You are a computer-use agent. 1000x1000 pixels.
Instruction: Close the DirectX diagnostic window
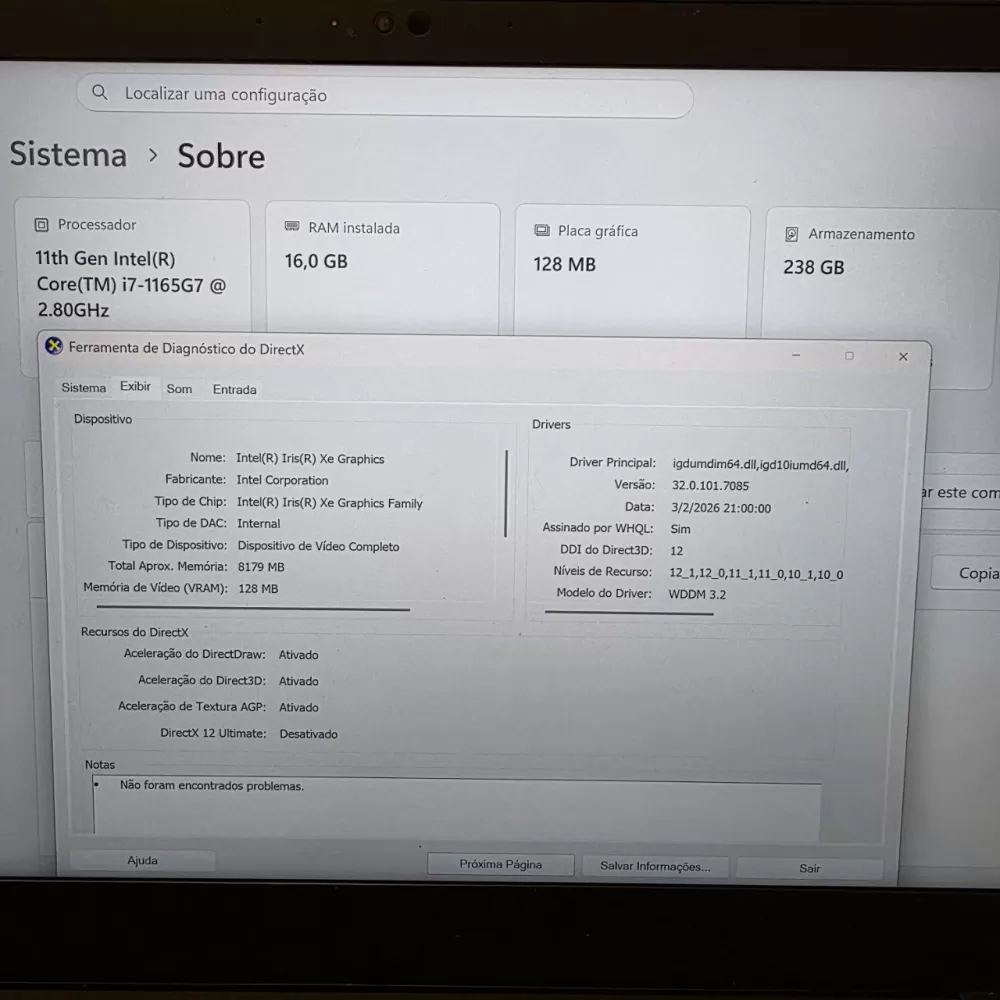pos(903,357)
